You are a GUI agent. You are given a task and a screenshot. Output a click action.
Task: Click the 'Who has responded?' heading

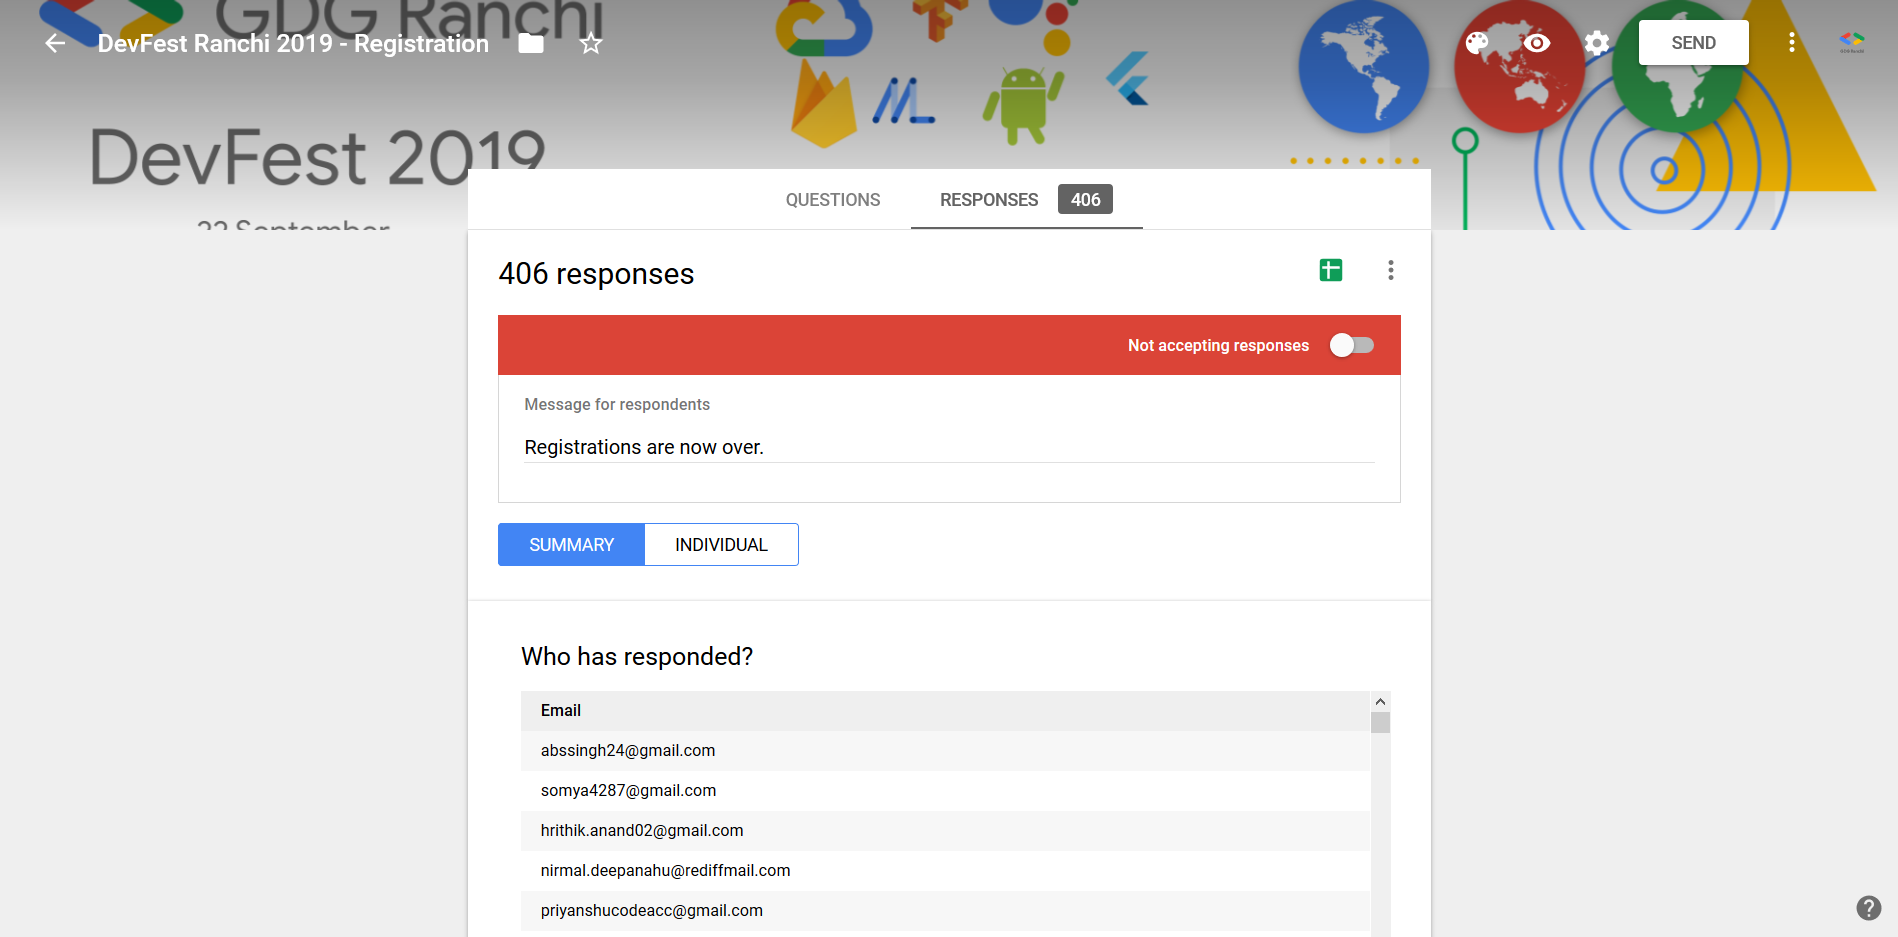(637, 657)
